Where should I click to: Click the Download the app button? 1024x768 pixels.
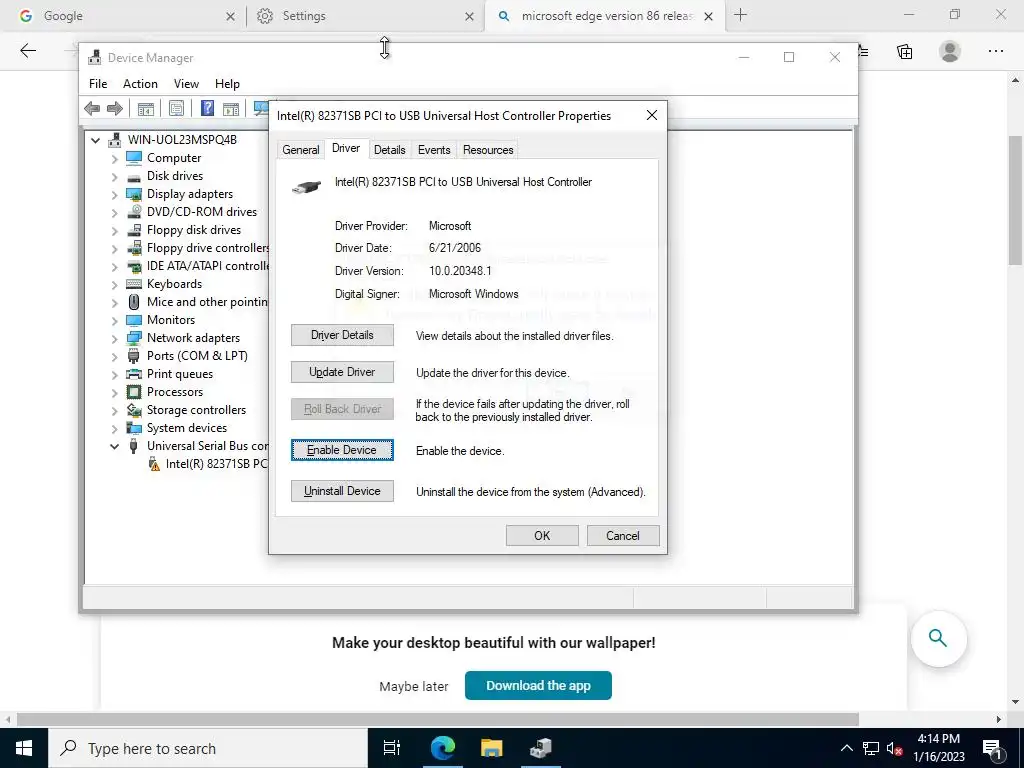[538, 685]
